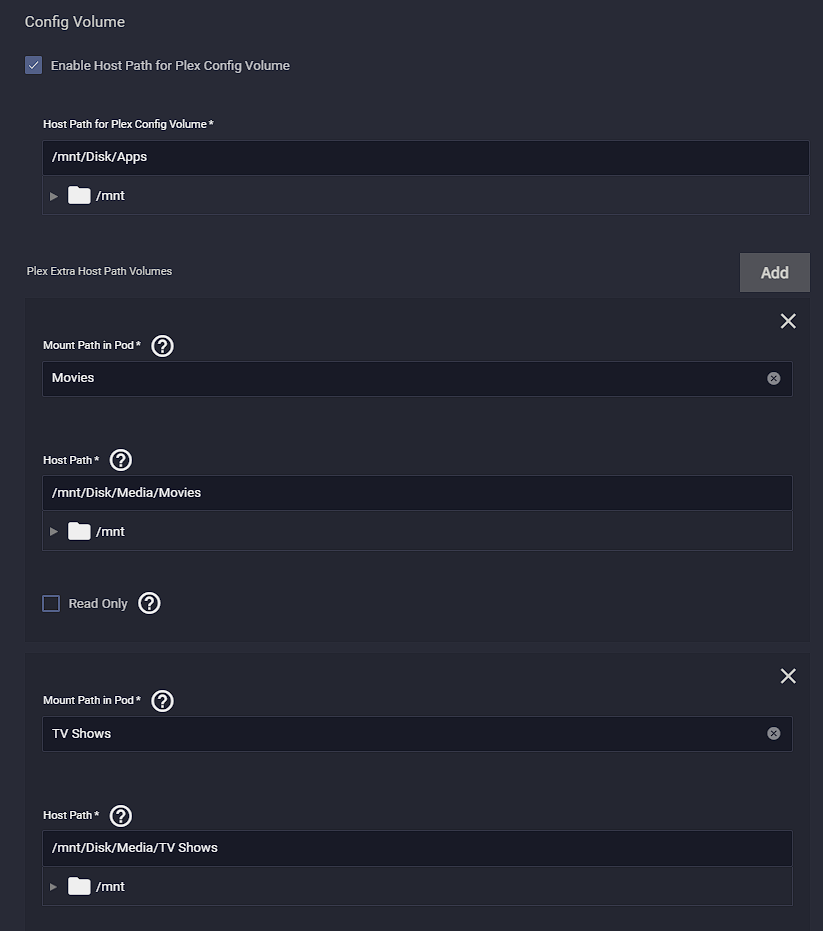
Task: Clear the Movies mount path field
Action: click(x=773, y=378)
